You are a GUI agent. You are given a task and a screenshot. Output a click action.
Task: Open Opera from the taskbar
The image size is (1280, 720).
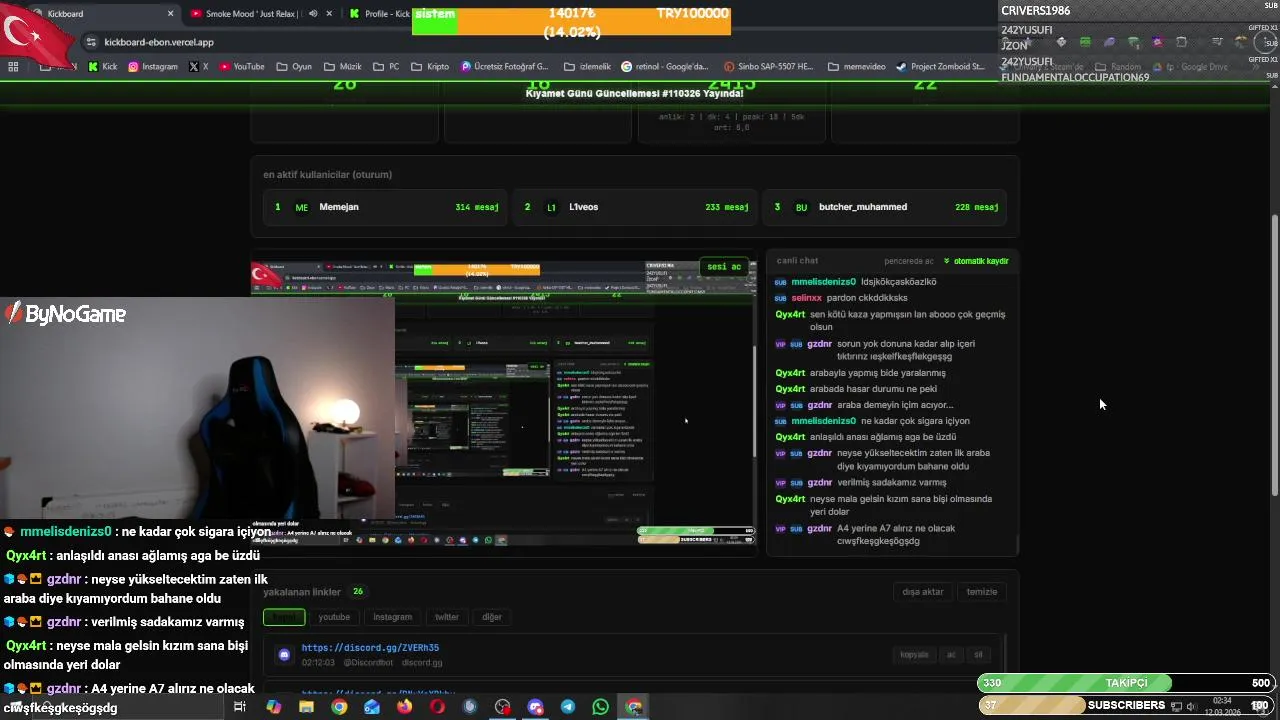(x=437, y=707)
